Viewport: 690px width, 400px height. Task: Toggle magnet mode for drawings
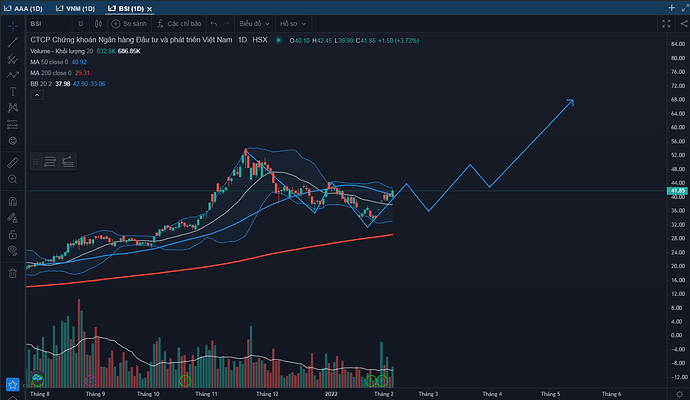(x=13, y=202)
